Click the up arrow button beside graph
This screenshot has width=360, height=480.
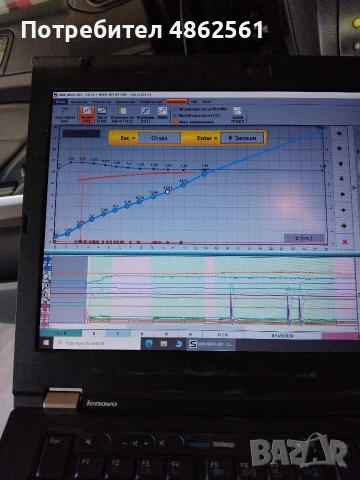click(x=341, y=164)
